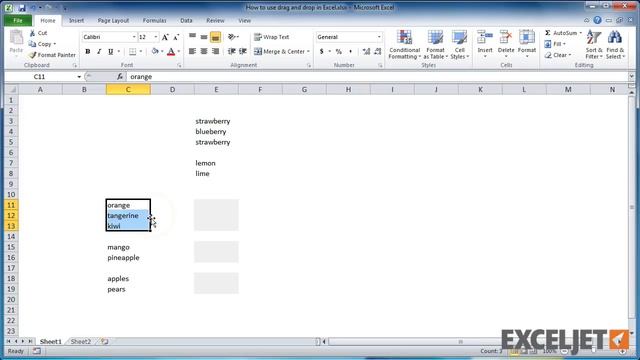This screenshot has height=360, width=640.
Task: Save workbook from Quick Access Toolbar
Action: 22,8
